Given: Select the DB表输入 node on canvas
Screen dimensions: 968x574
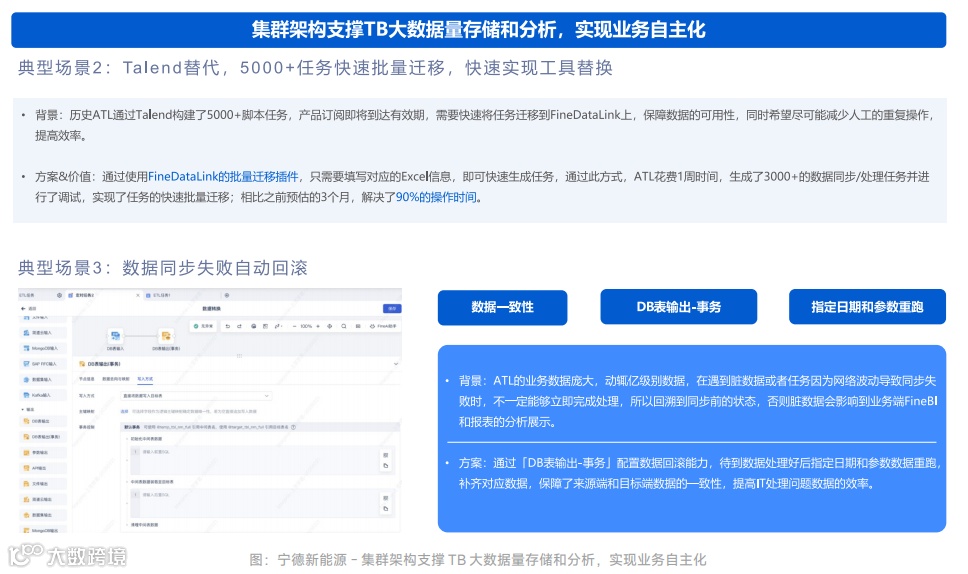Looking at the screenshot, I should pos(115,336).
